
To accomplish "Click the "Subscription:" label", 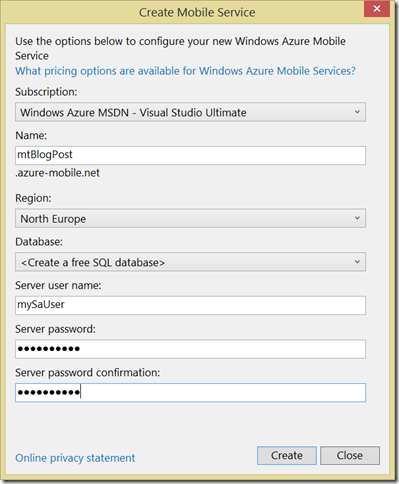I will [x=46, y=92].
